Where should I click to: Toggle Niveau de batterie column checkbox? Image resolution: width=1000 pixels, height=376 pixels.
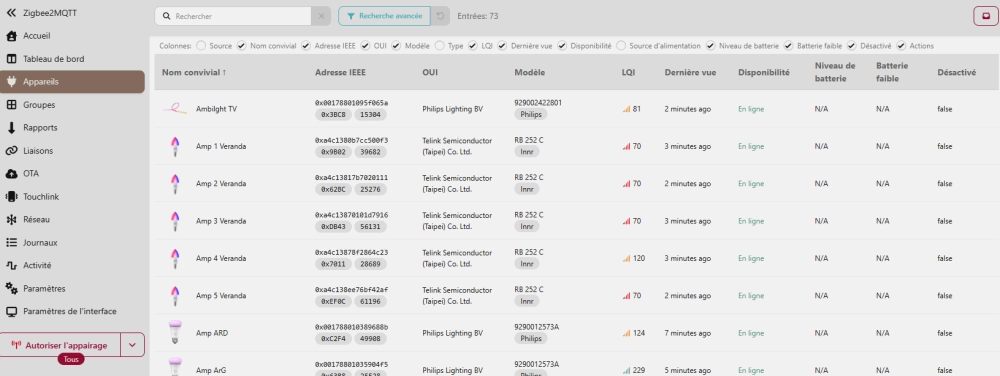[710, 46]
